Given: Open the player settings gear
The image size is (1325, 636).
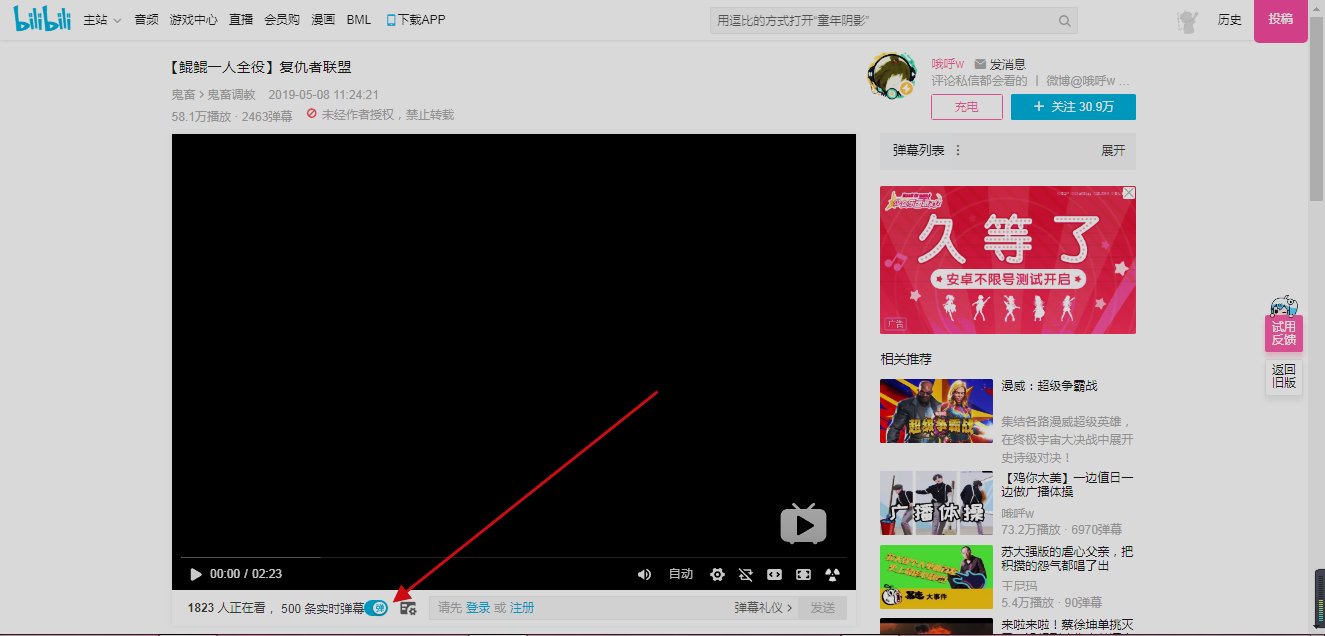Looking at the screenshot, I should pyautogui.click(x=717, y=574).
